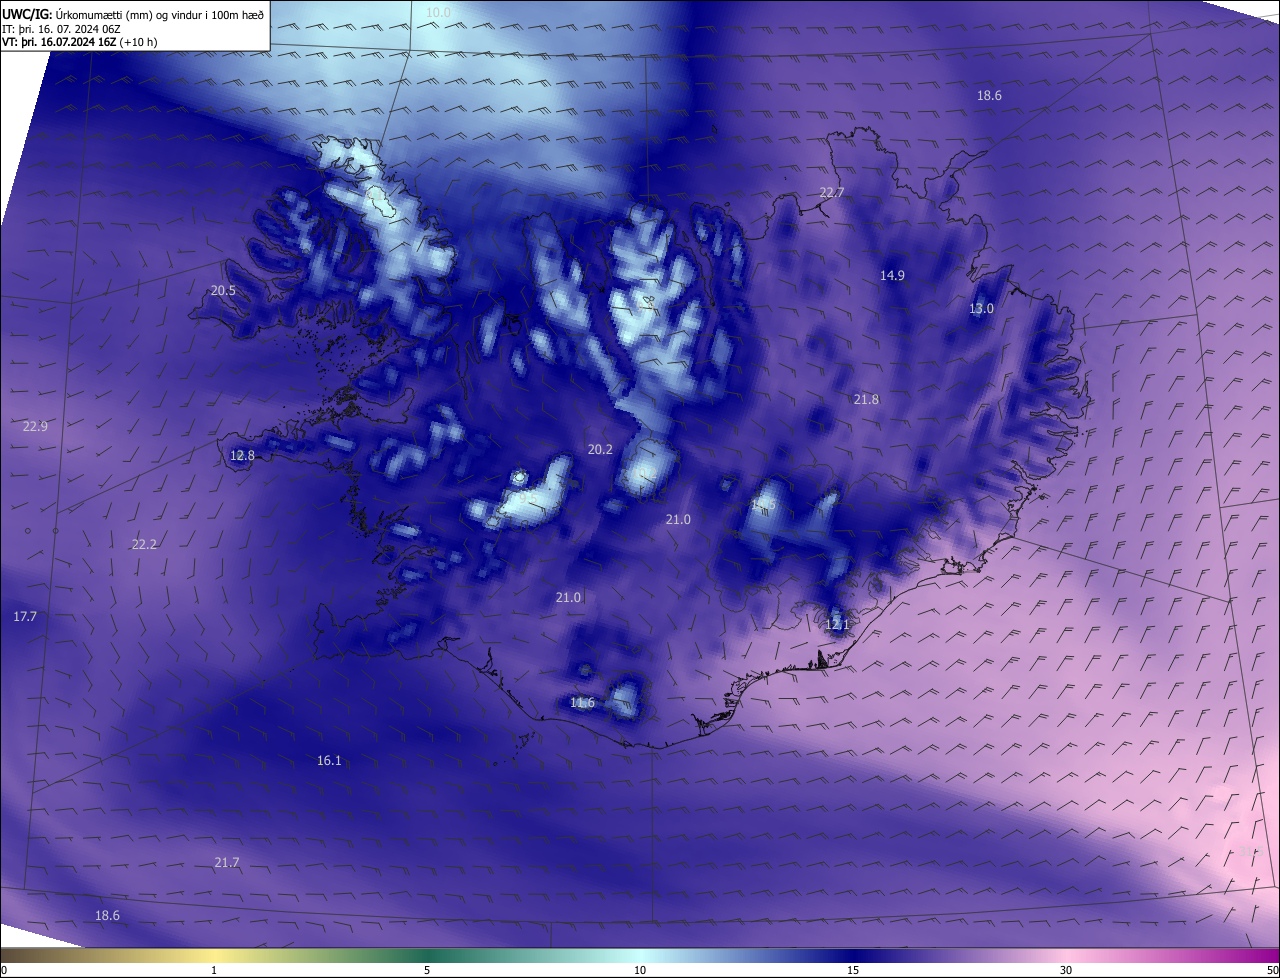This screenshot has height=978, width=1280.
Task: Click the 12.8 value label on the map
Action: tap(242, 455)
